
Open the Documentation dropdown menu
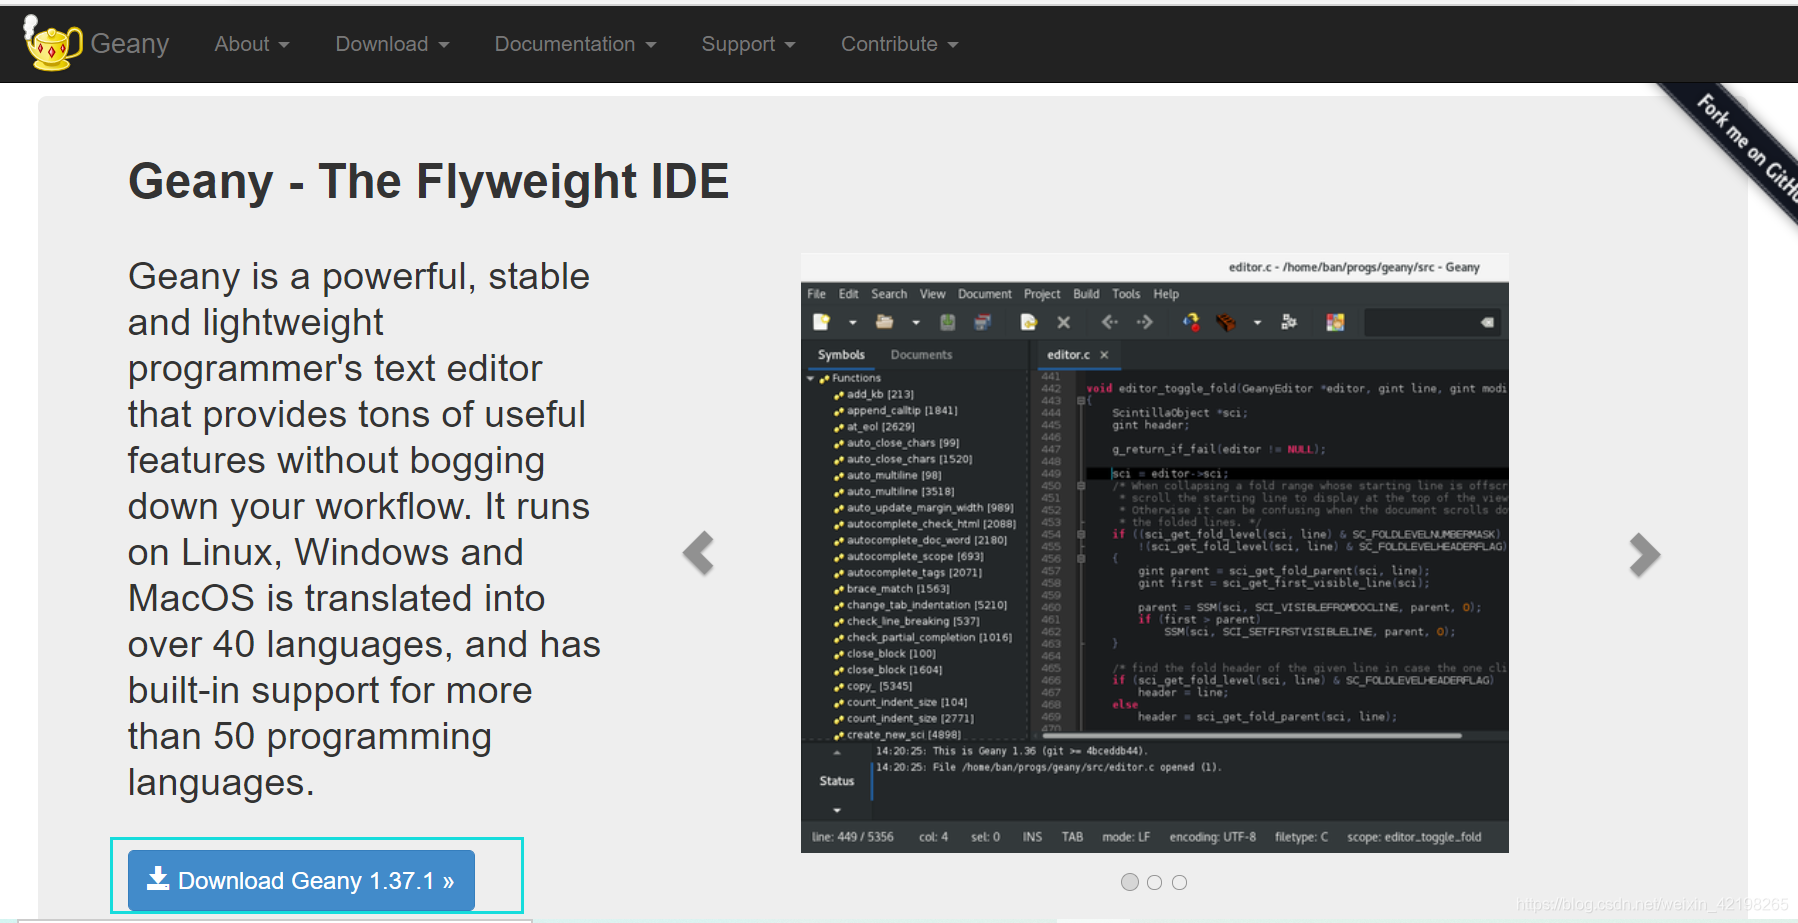pos(575,44)
